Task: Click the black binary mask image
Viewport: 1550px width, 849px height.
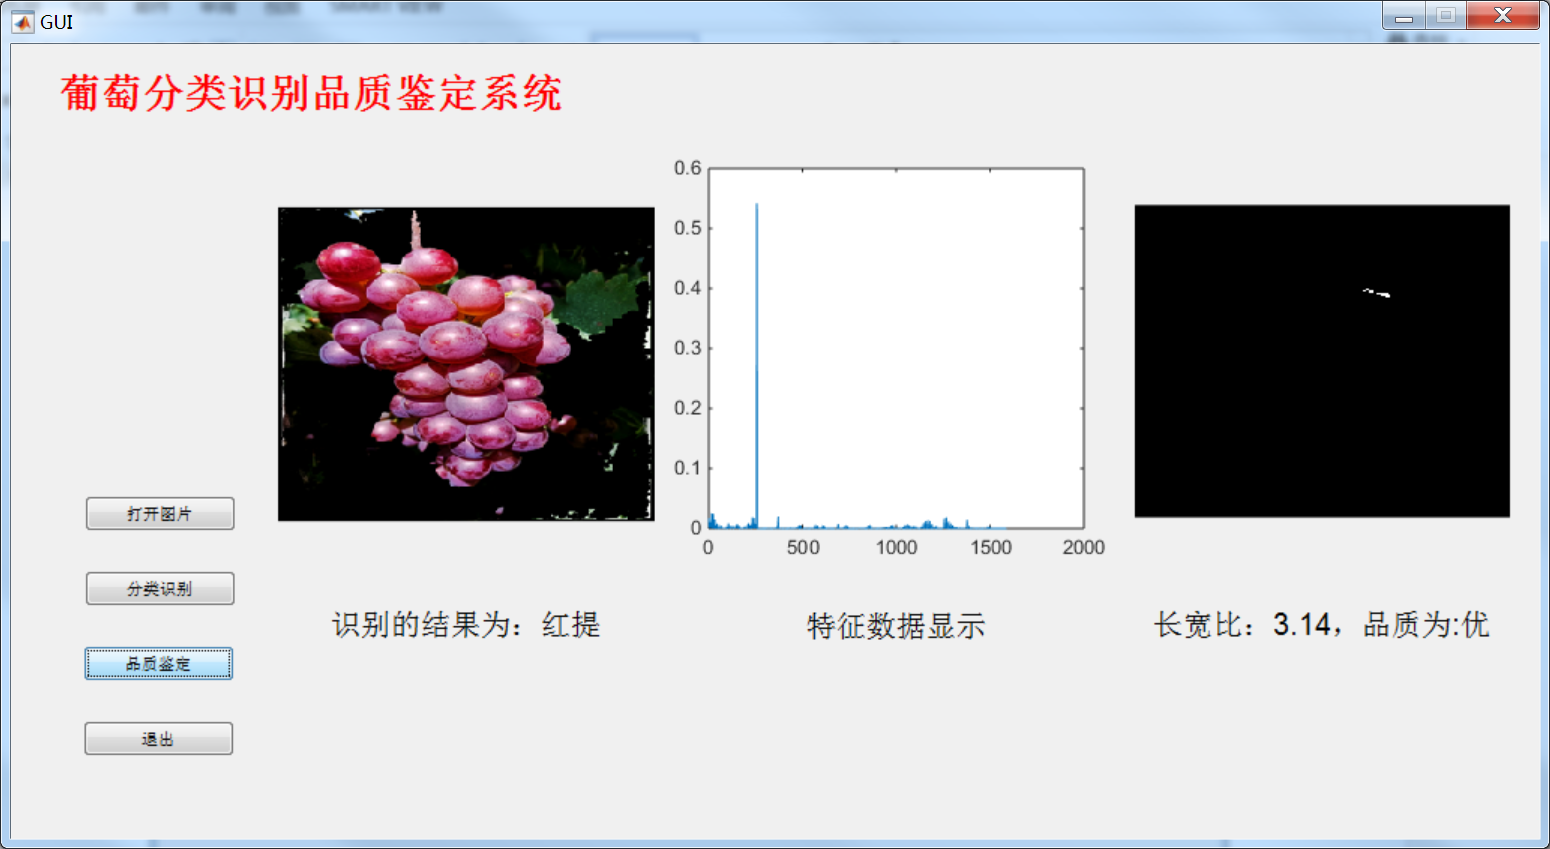Action: point(1322,361)
